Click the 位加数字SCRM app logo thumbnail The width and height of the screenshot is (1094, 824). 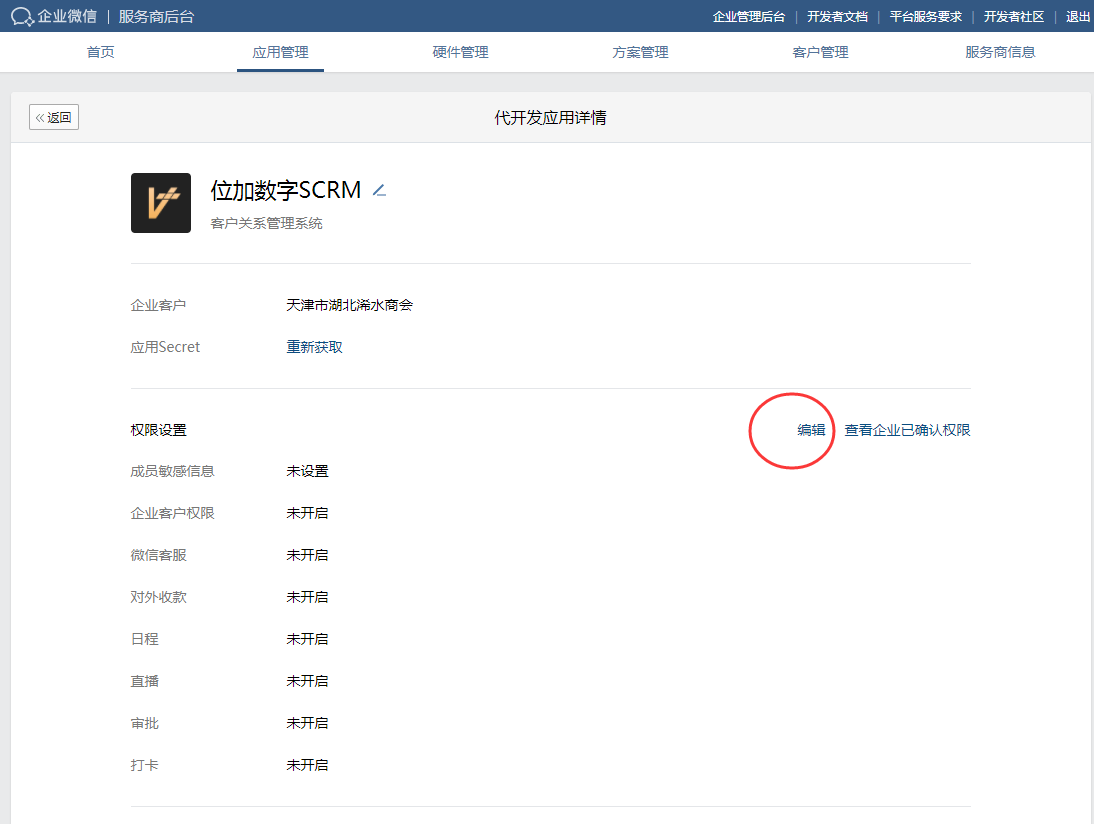(160, 202)
